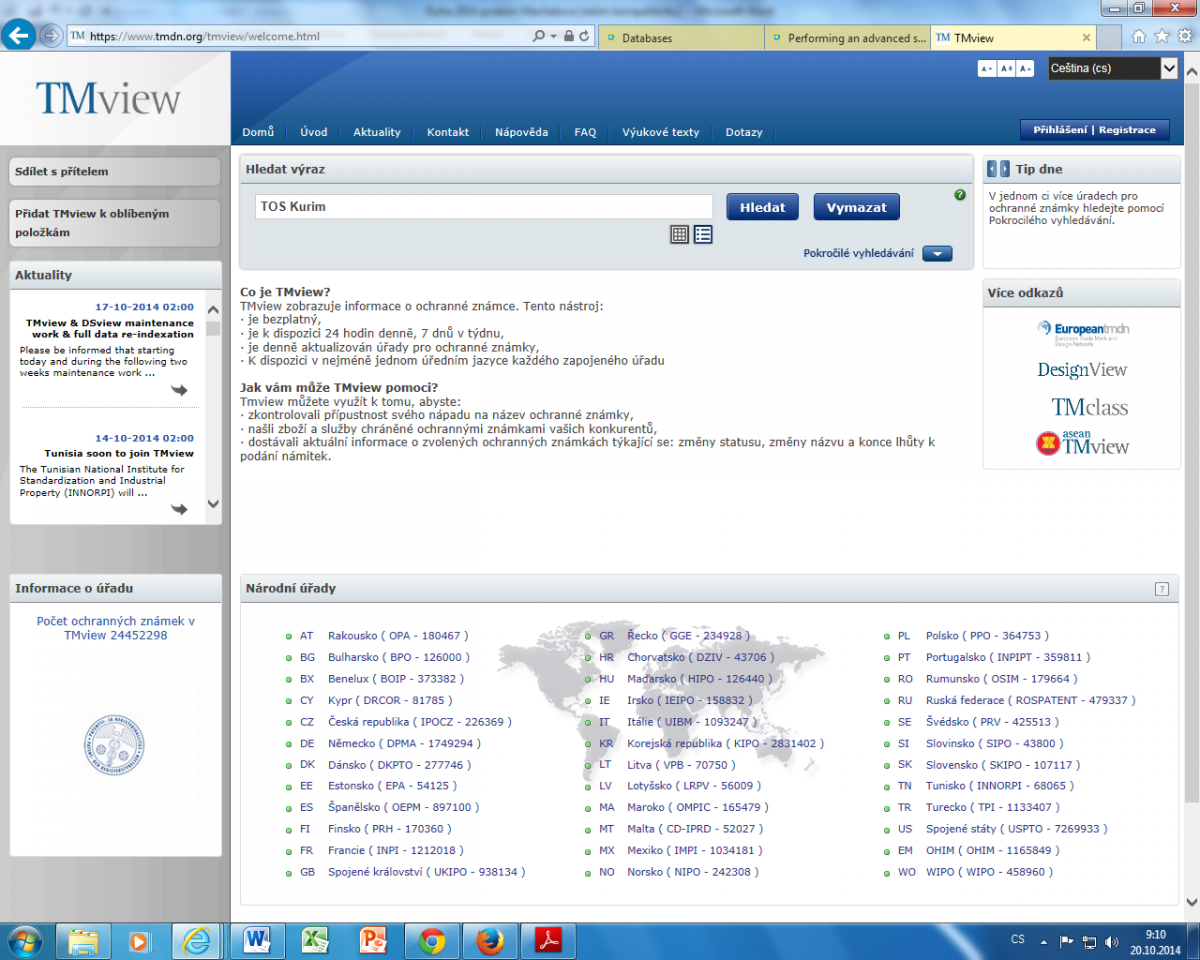The image size is (1200, 960).
Task: Open the Čeština language dropdown
Action: [1168, 68]
